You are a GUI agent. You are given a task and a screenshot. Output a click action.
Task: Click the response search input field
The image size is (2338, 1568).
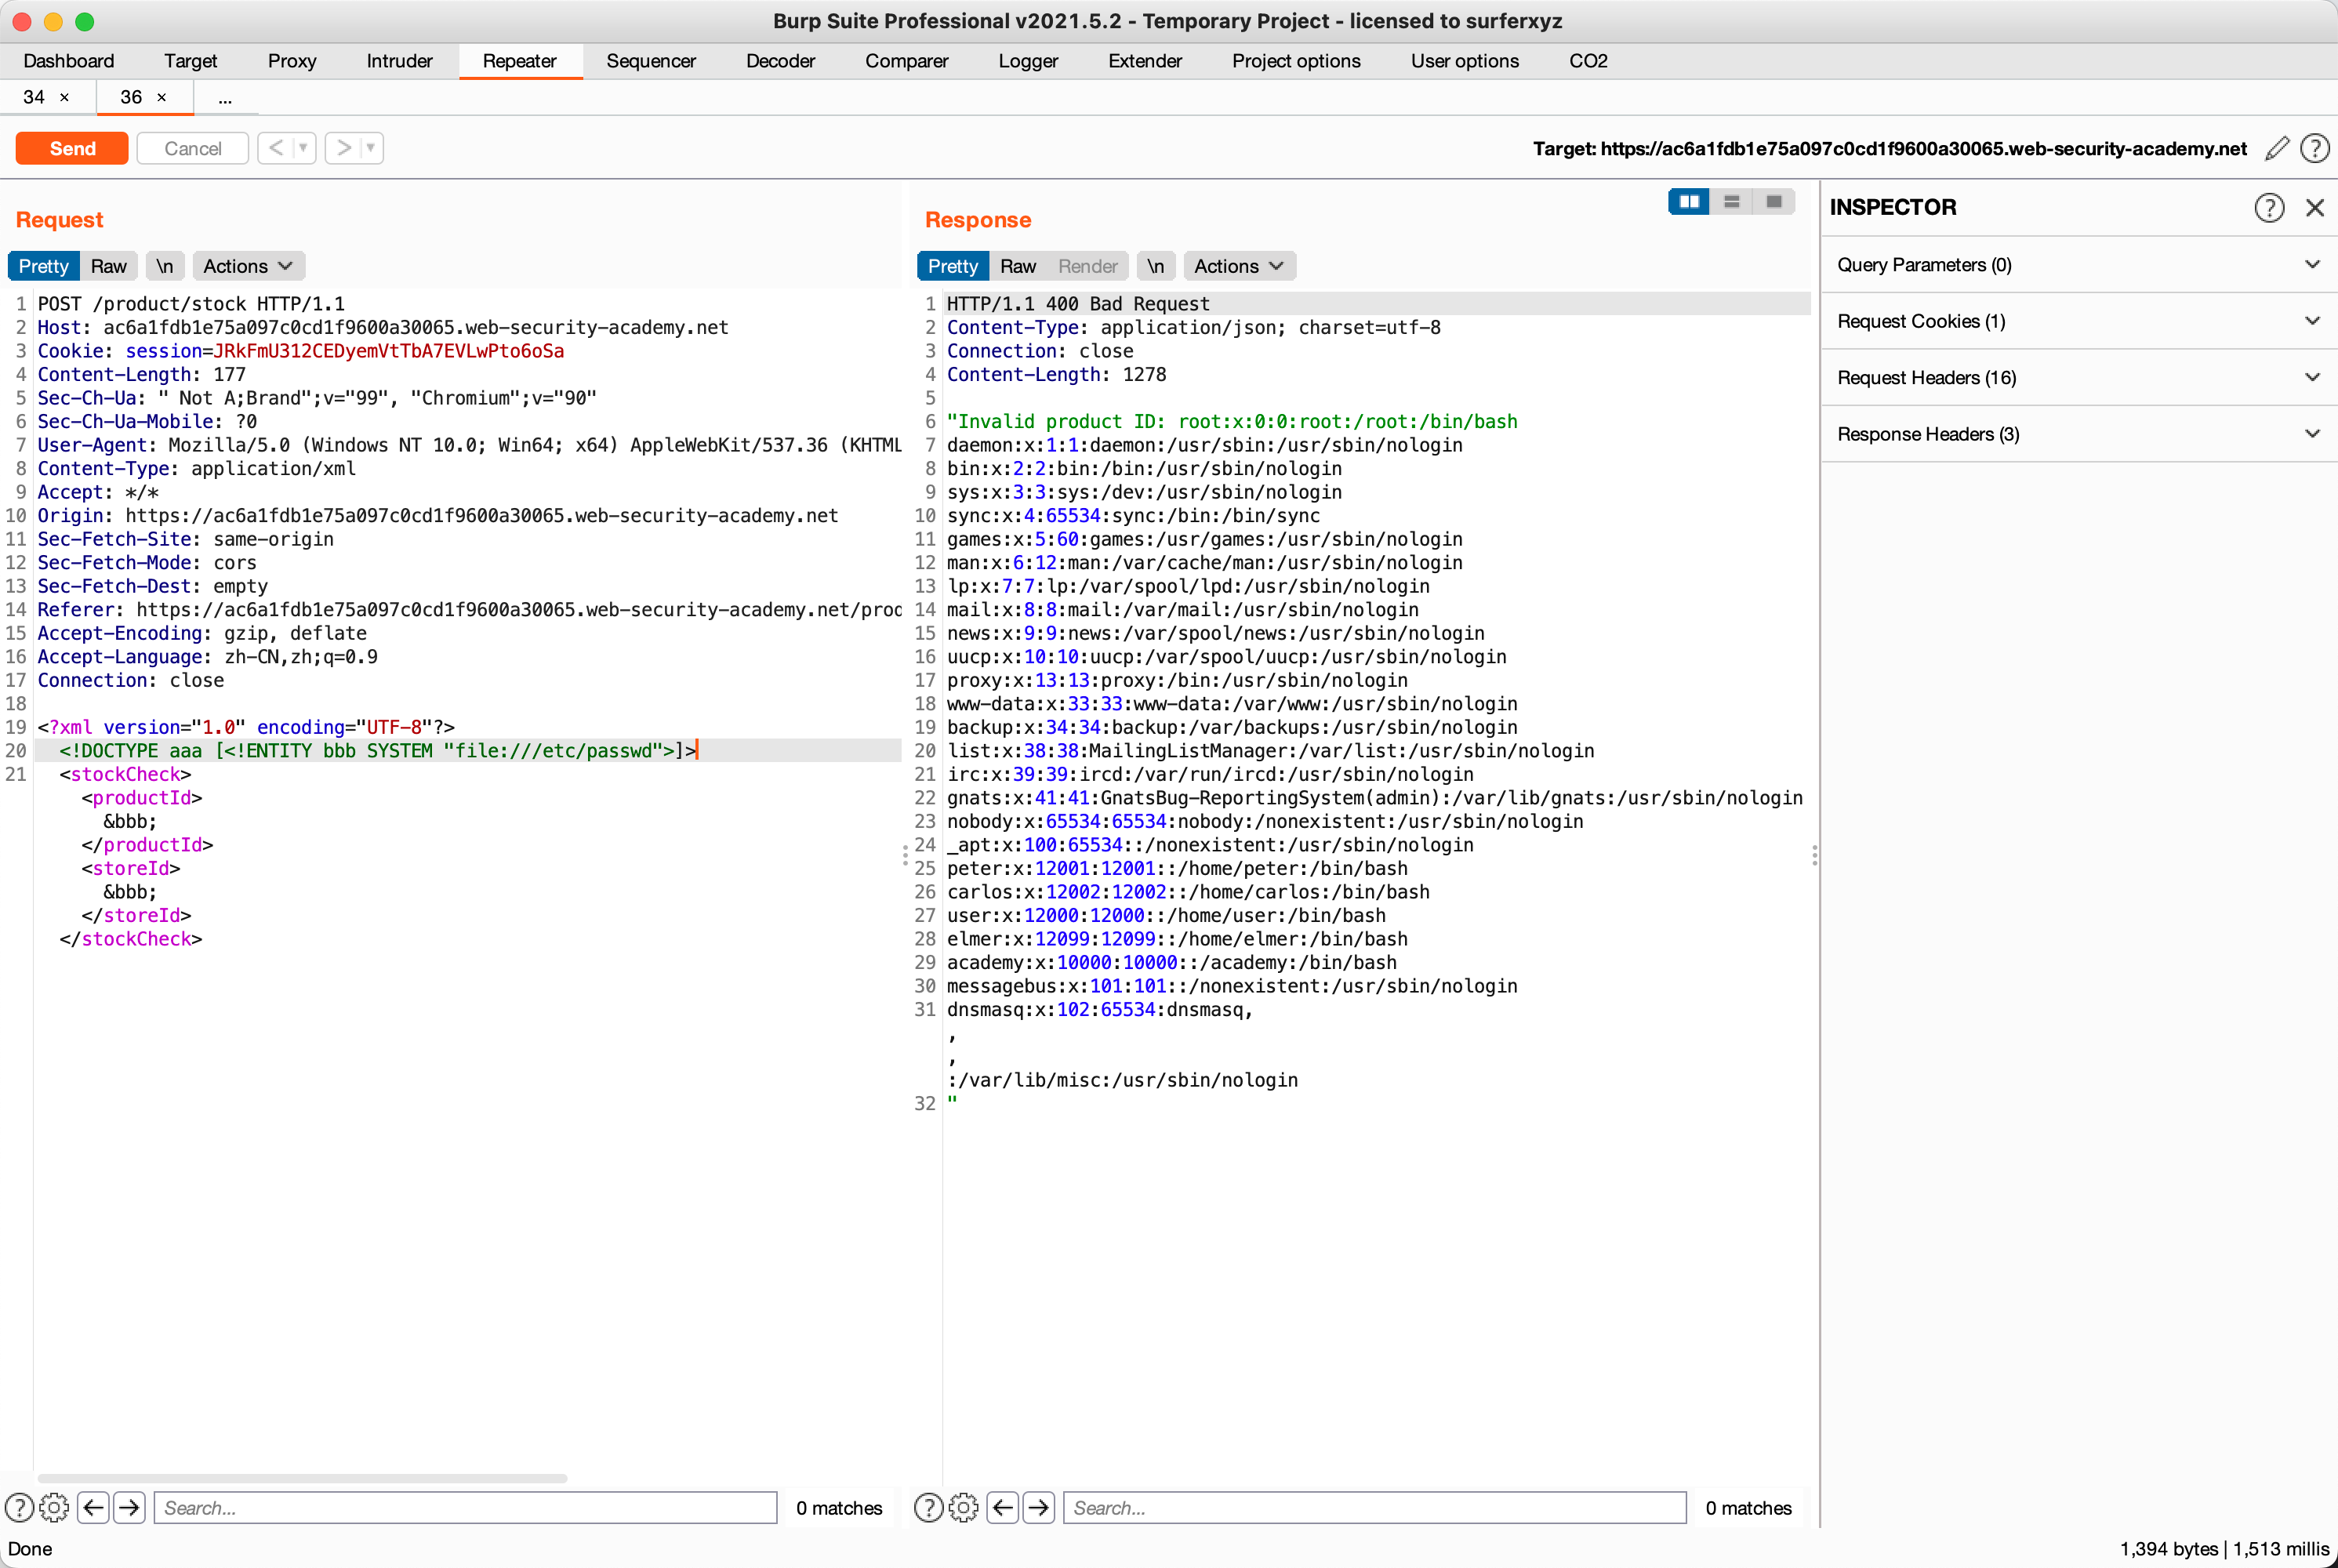[1375, 1508]
